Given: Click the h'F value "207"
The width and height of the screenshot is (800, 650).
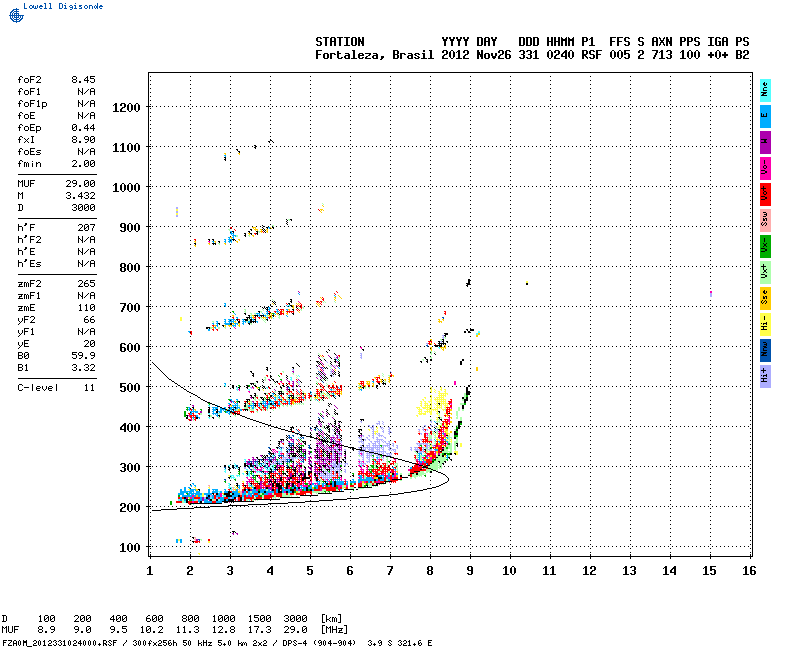Looking at the screenshot, I should 86,228.
